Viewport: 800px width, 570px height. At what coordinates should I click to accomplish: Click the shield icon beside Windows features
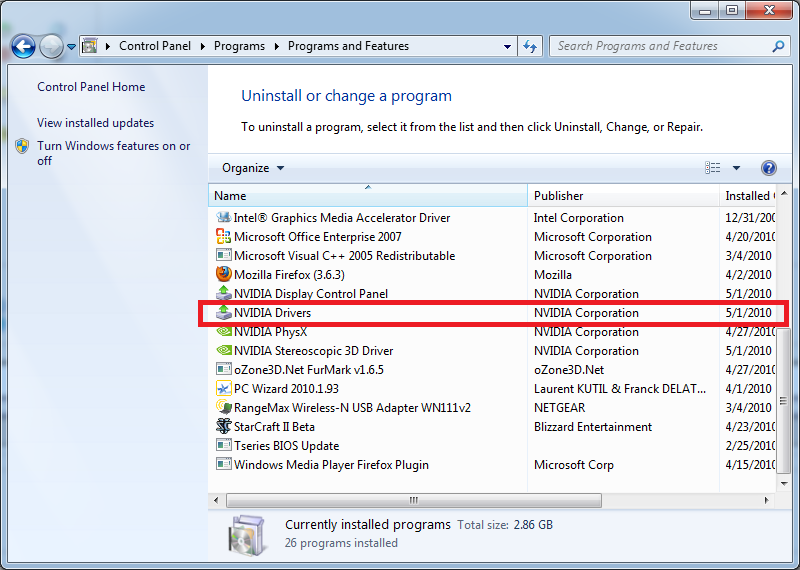point(22,146)
